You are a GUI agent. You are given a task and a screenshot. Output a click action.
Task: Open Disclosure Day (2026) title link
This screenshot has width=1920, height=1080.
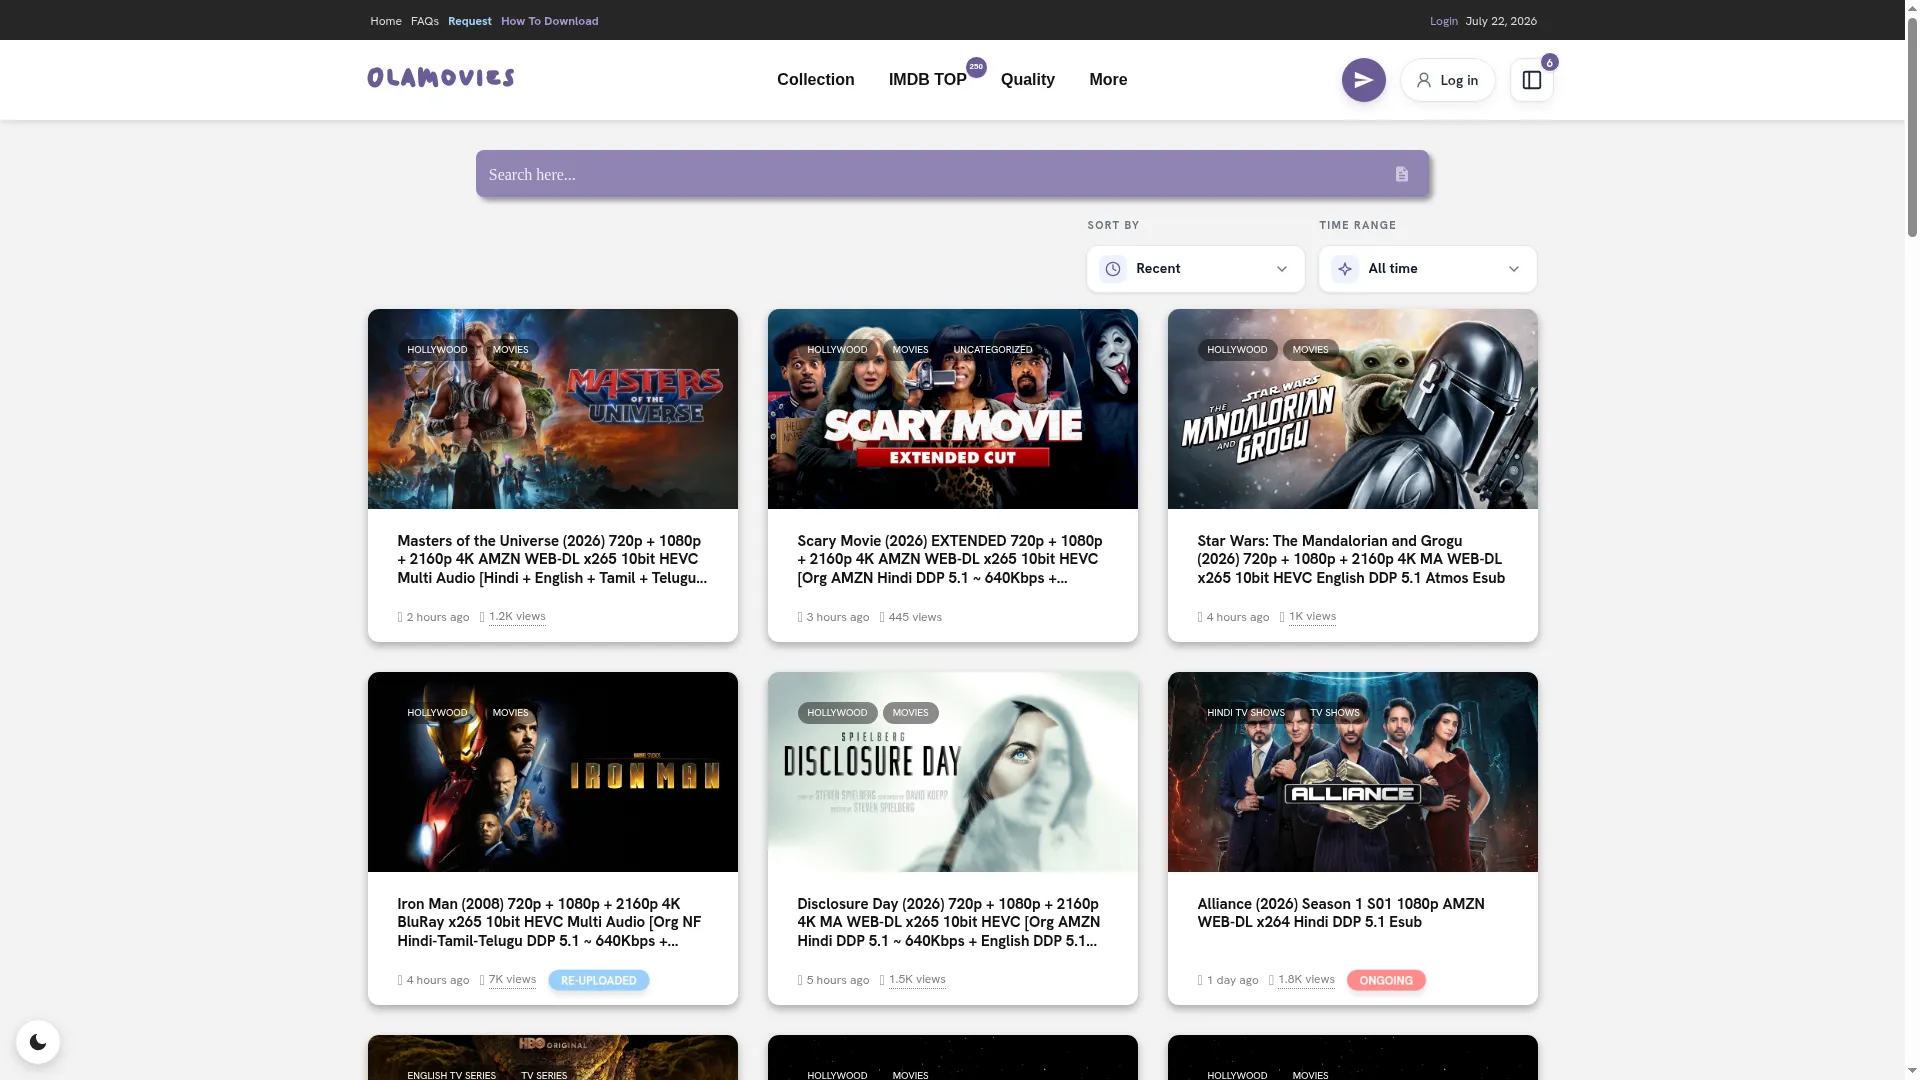949,922
